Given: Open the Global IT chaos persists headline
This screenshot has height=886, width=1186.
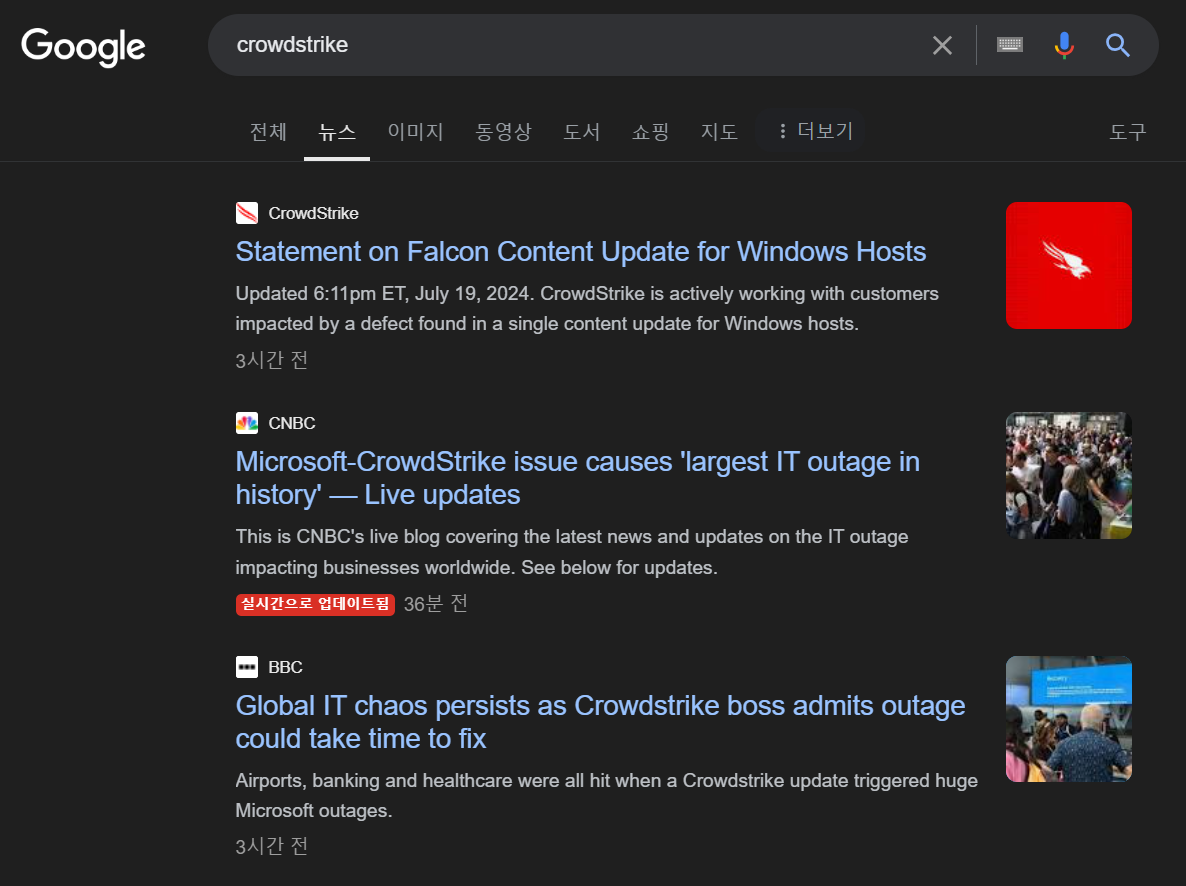Looking at the screenshot, I should point(600,722).
